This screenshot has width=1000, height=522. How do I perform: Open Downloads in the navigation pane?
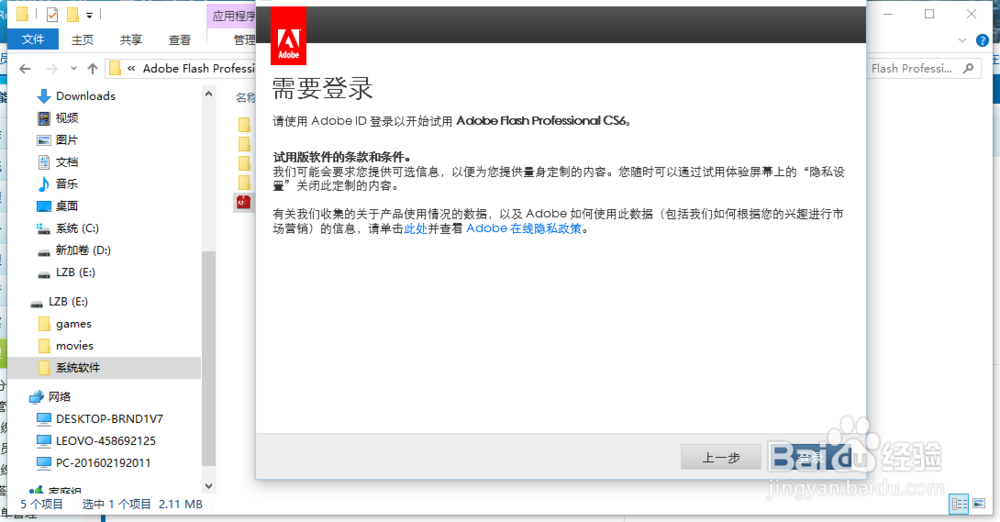pyautogui.click(x=85, y=96)
